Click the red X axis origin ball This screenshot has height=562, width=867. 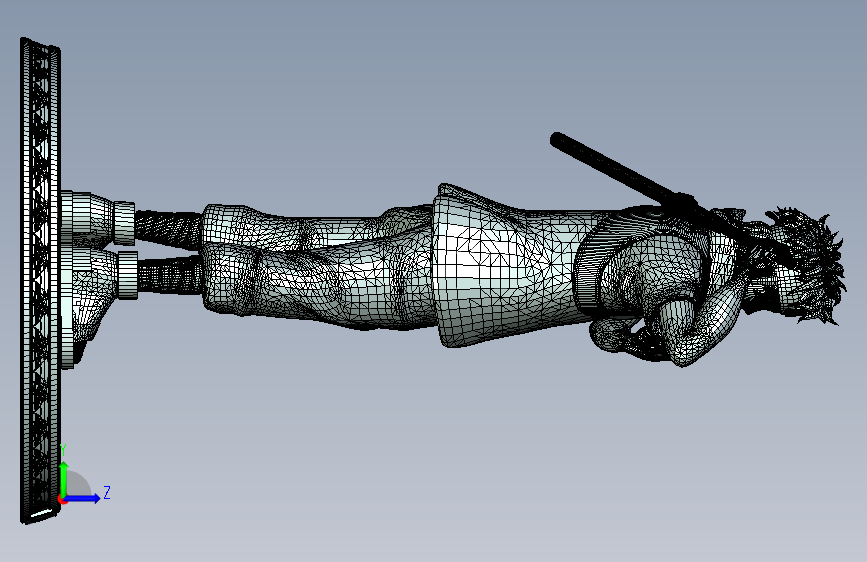pyautogui.click(x=62, y=499)
